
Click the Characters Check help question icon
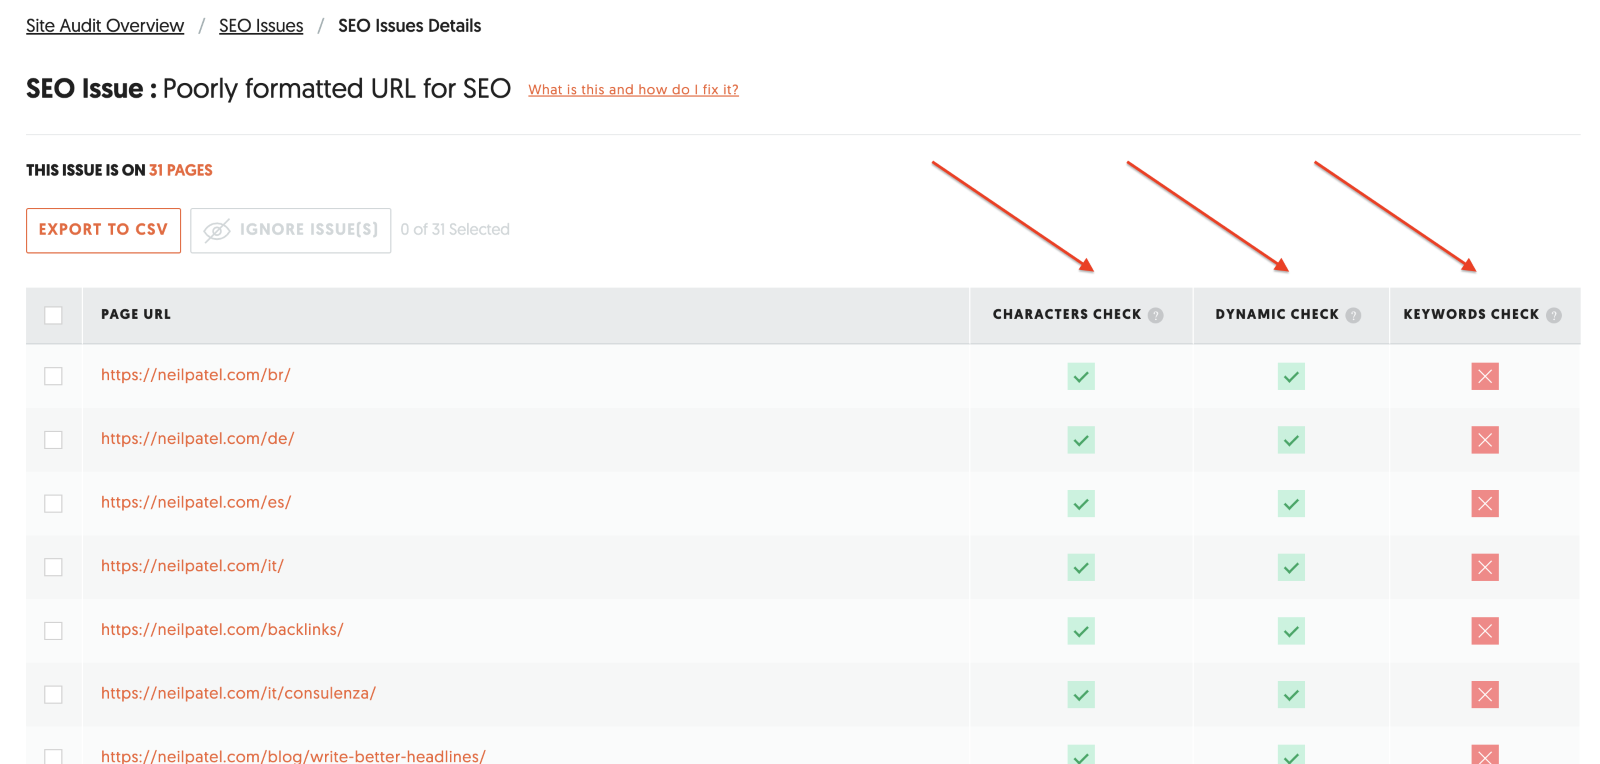click(x=1155, y=315)
